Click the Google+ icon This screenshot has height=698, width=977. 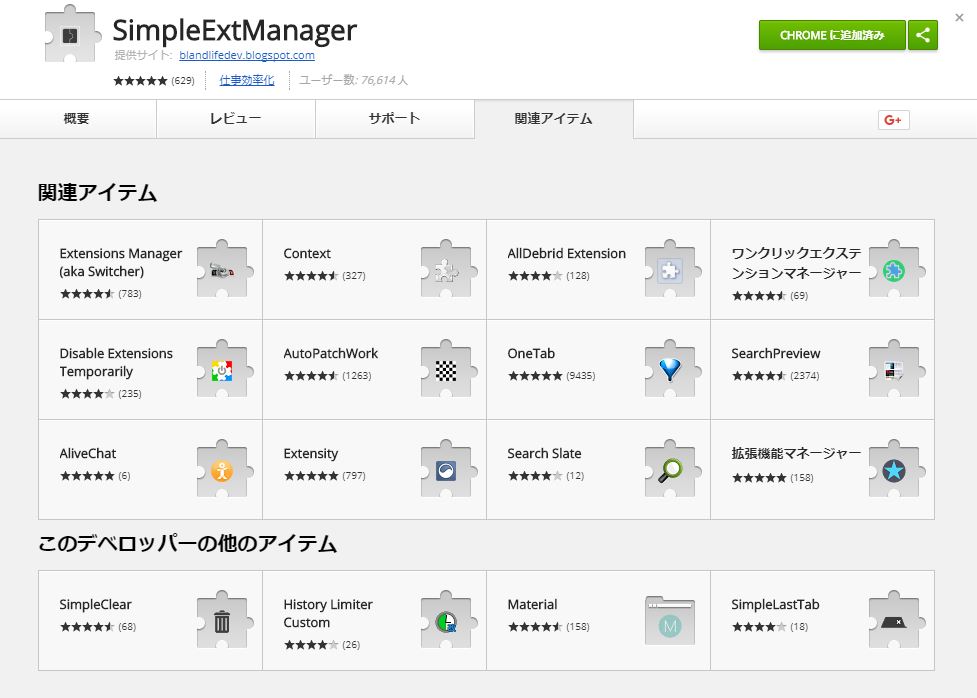tap(894, 120)
